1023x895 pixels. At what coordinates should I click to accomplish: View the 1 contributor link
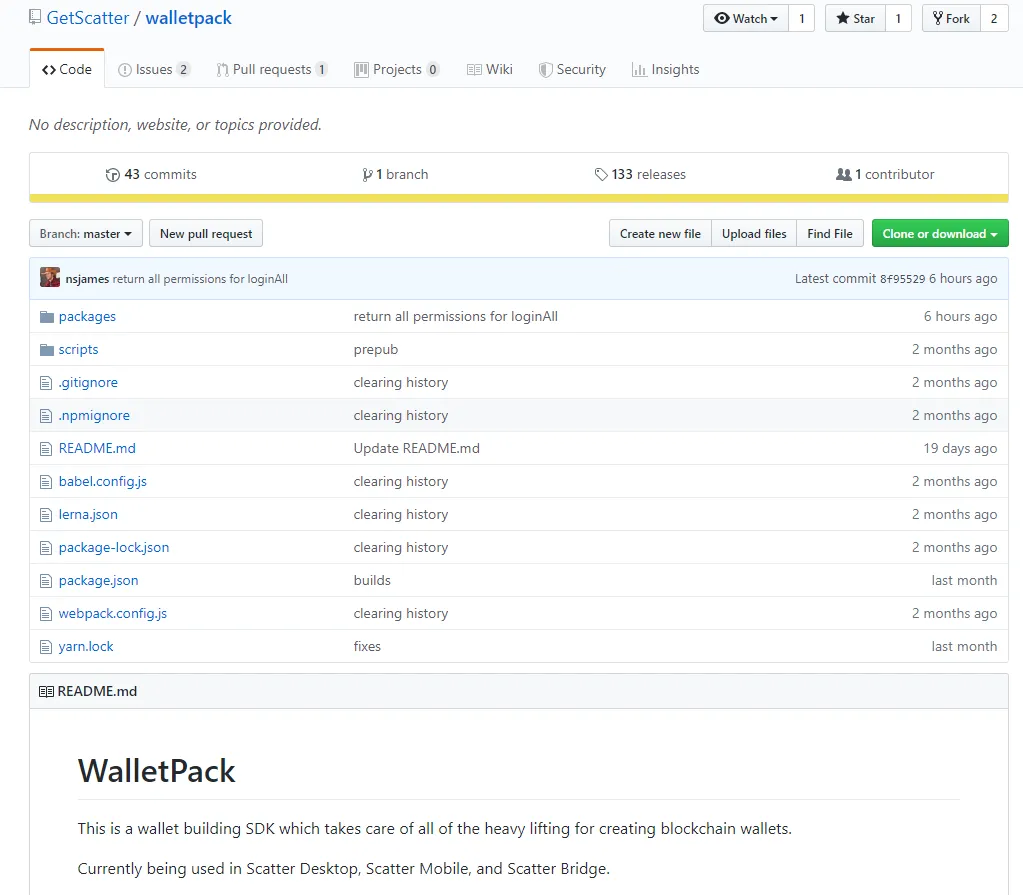[x=885, y=174]
